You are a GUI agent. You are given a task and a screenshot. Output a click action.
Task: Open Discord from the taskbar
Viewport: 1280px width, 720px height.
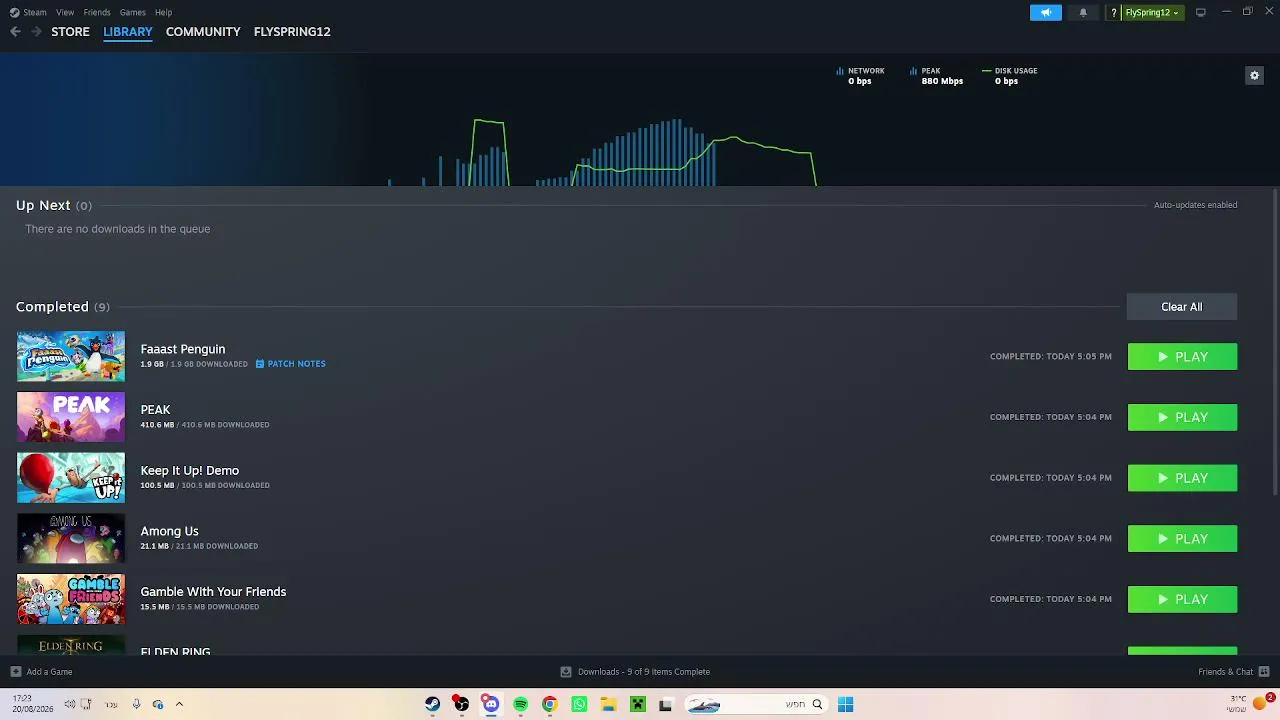[491, 704]
